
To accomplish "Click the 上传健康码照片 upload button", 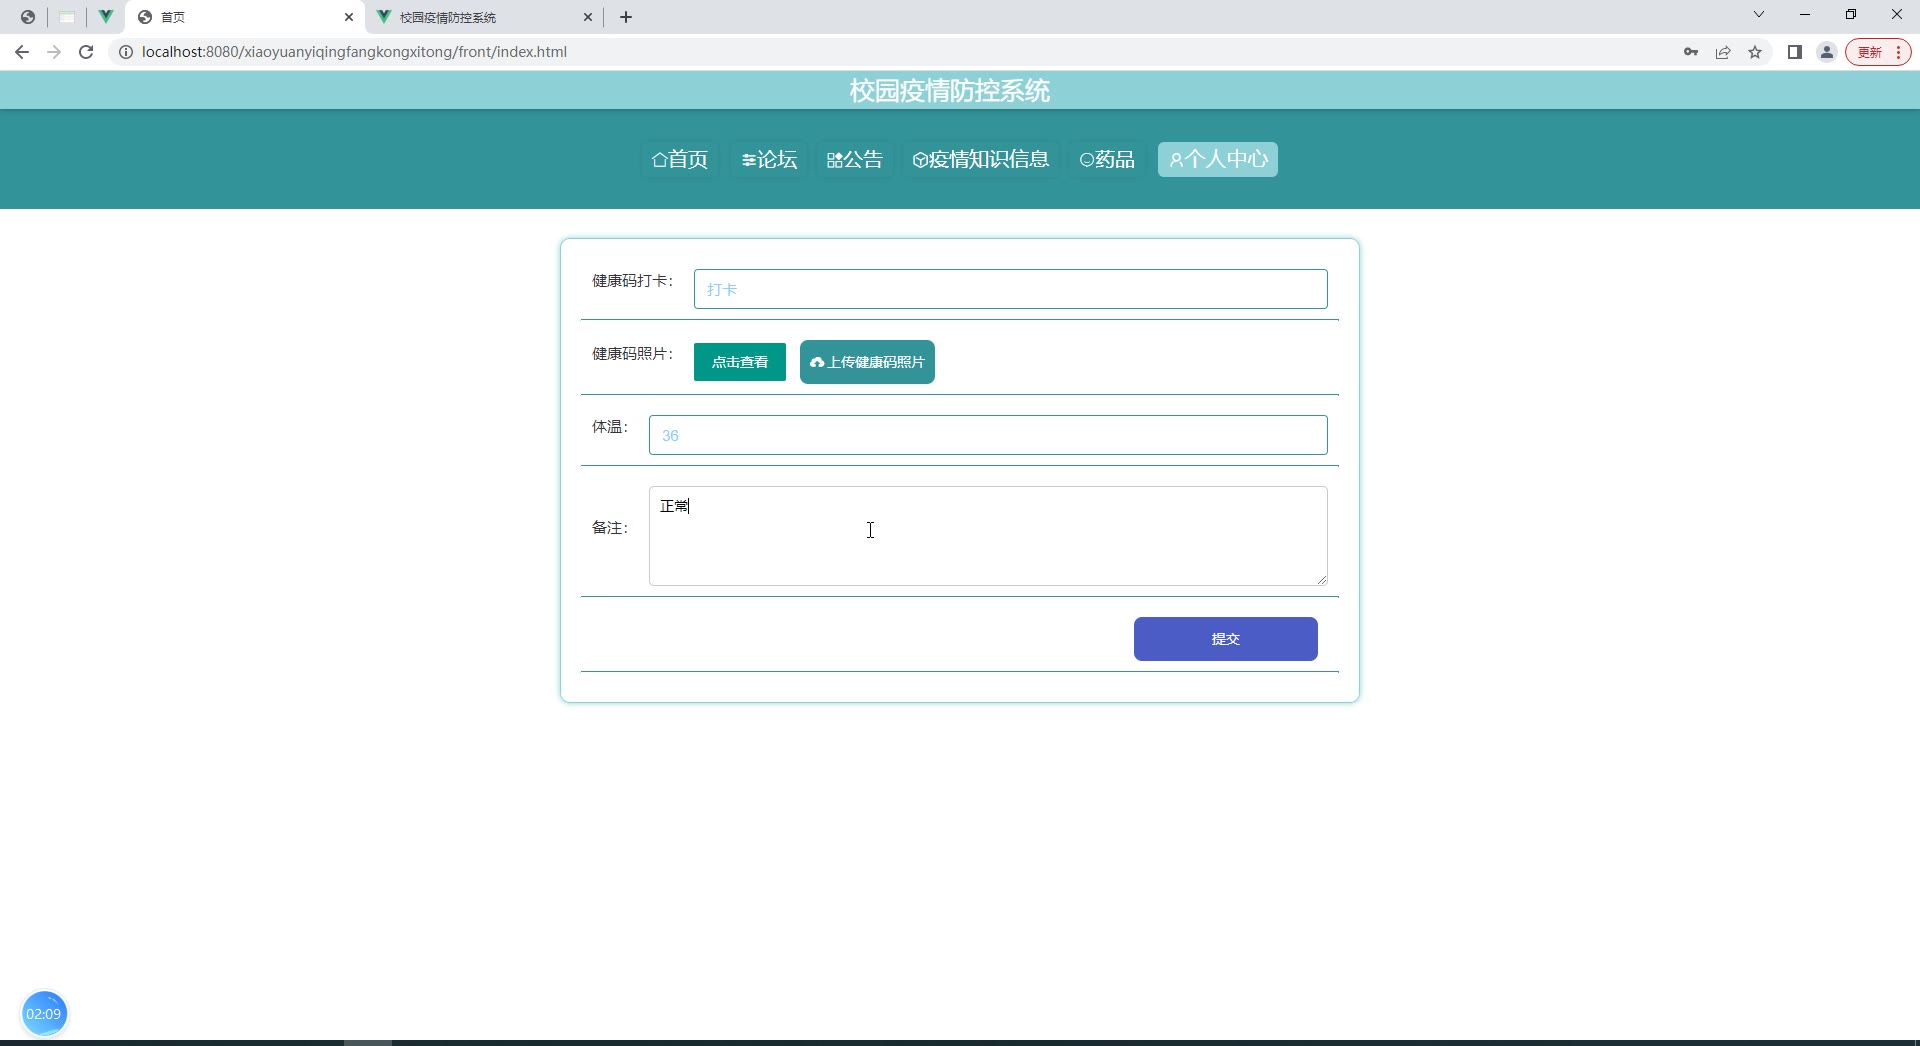I will pyautogui.click(x=867, y=362).
